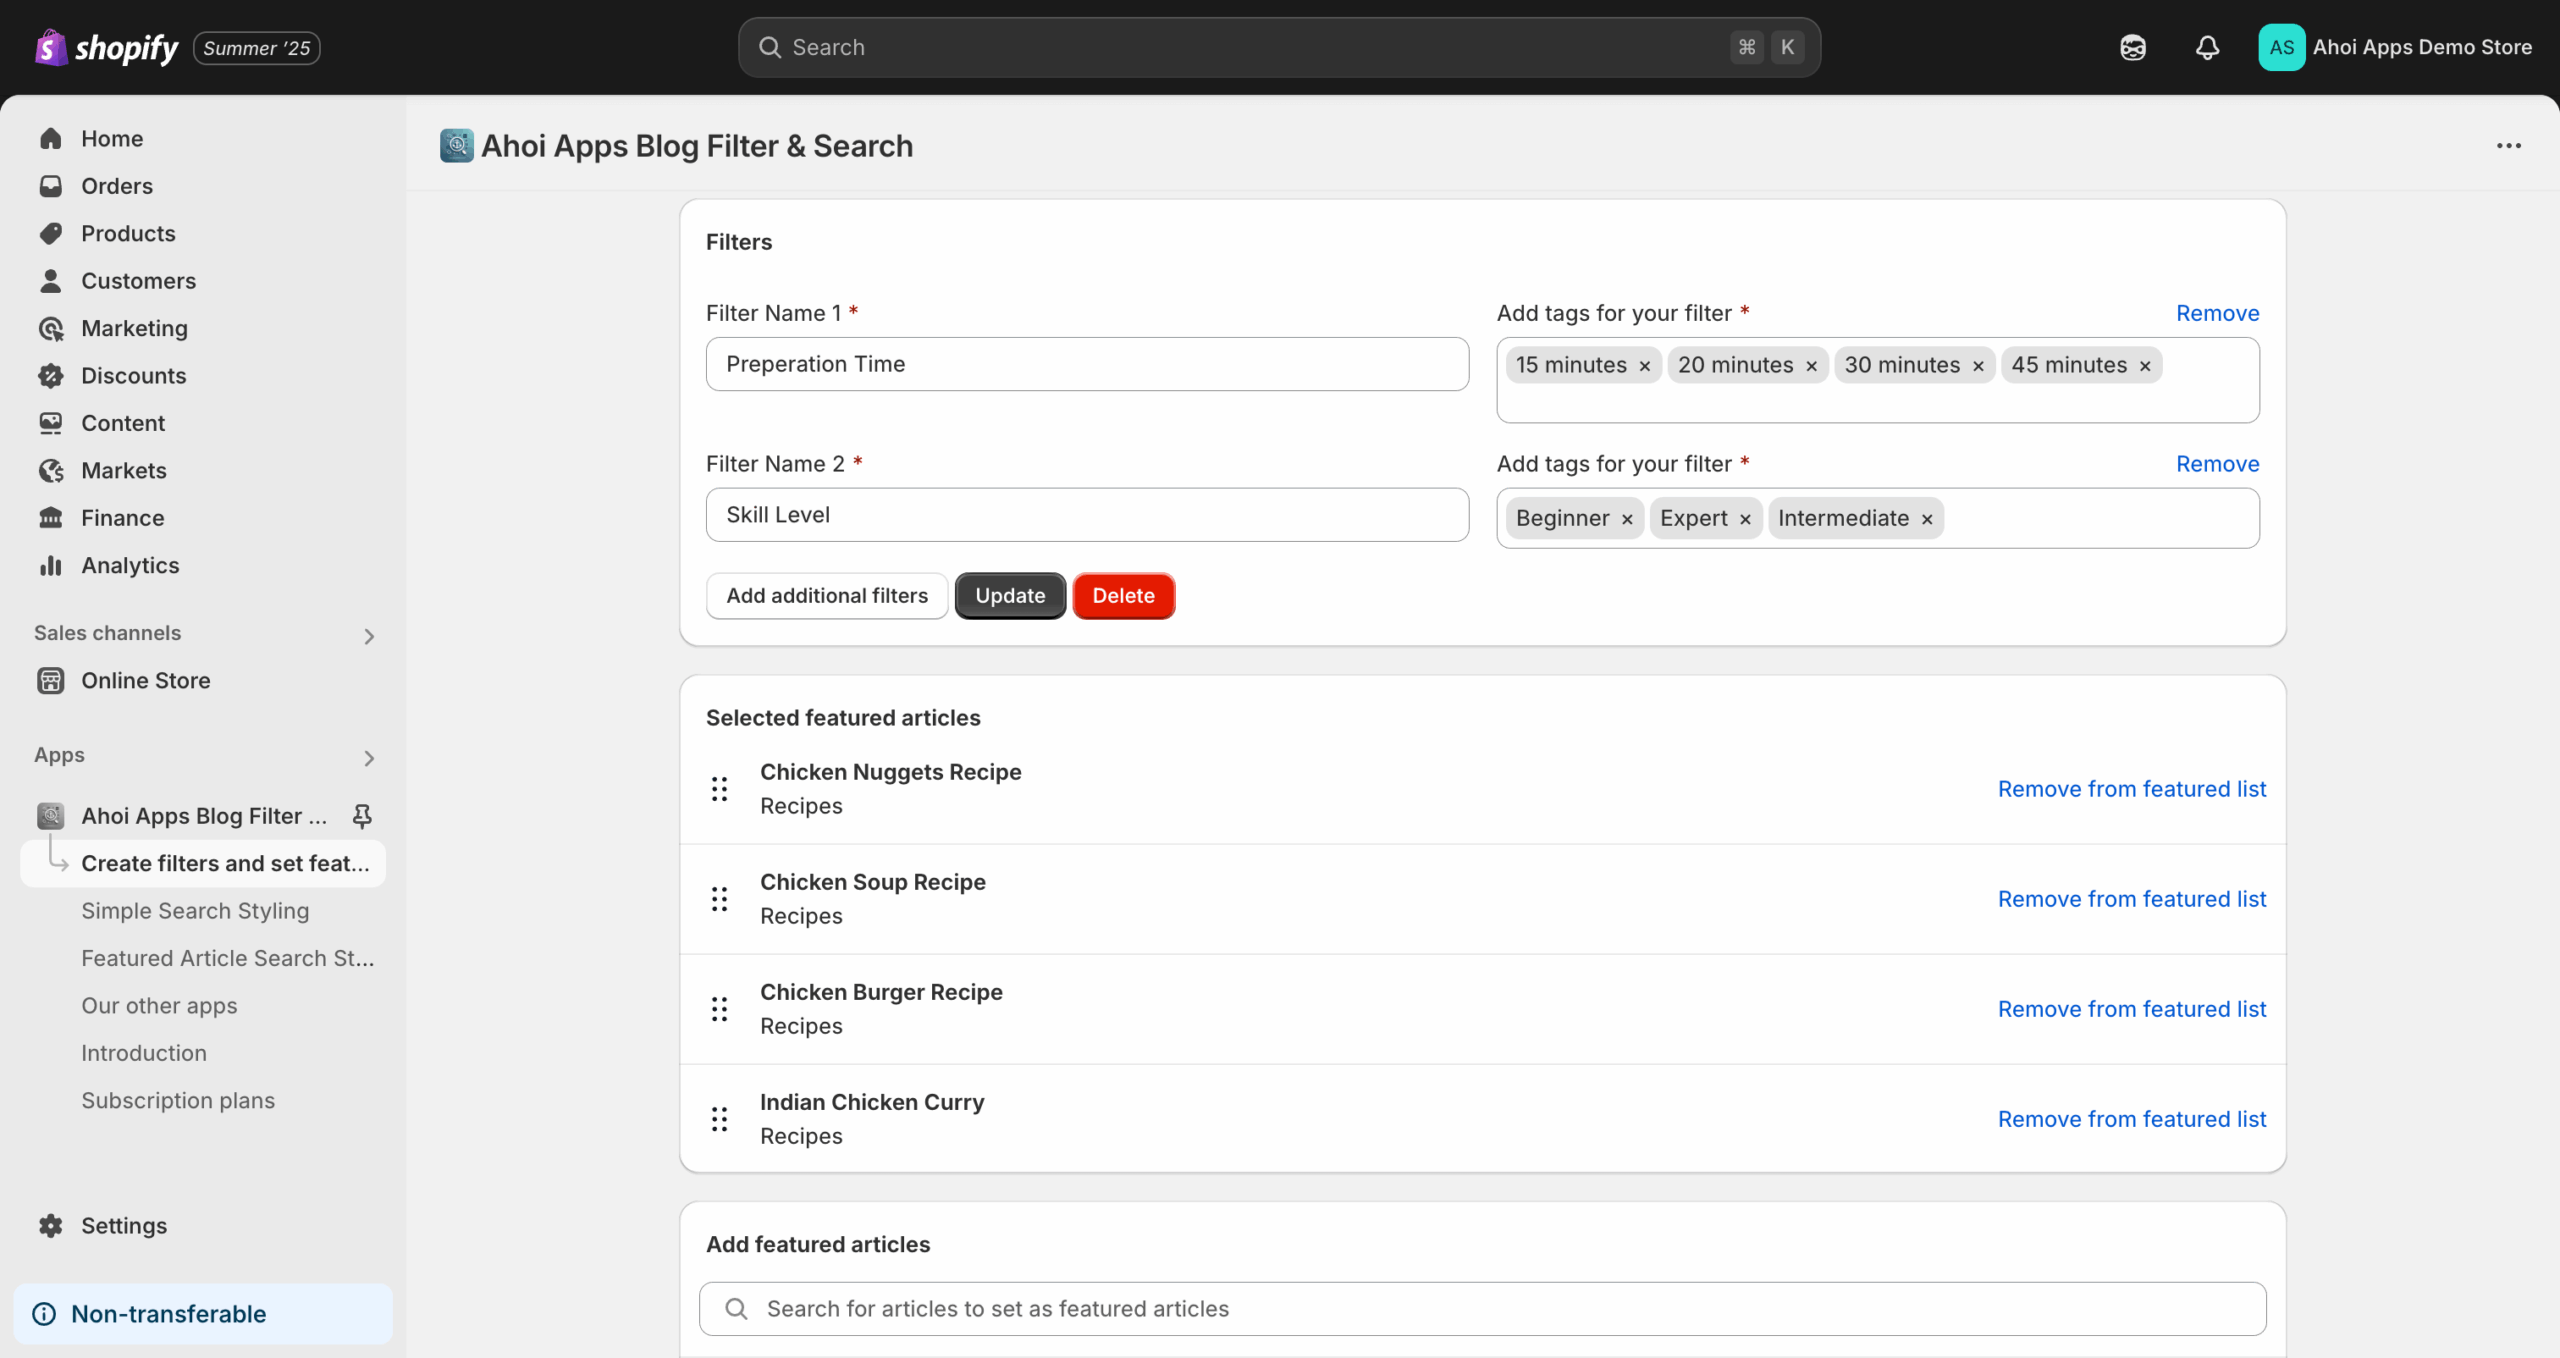This screenshot has width=2560, height=1358.
Task: Click the Summer '25 edition badge
Action: click(x=256, y=48)
